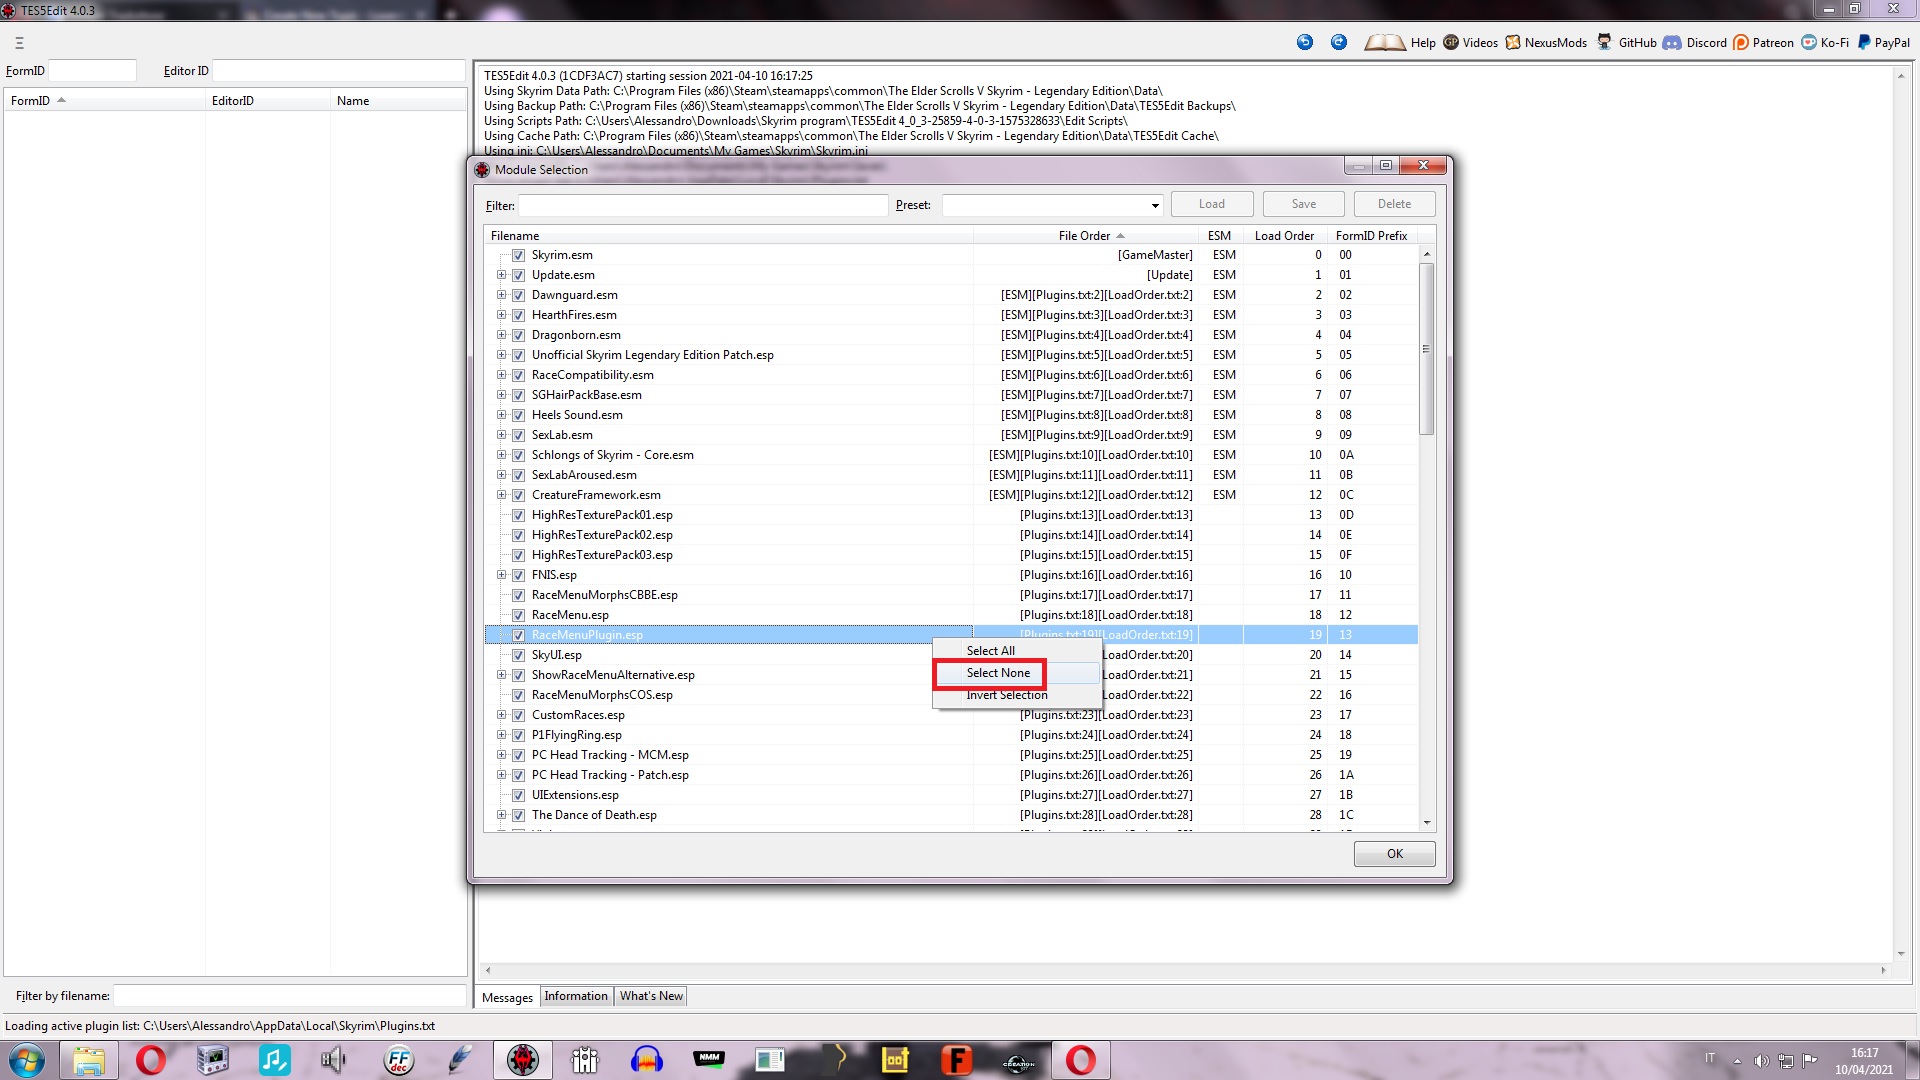Viewport: 1920px width, 1080px height.
Task: Focus the Editor ID input field
Action: [x=339, y=71]
